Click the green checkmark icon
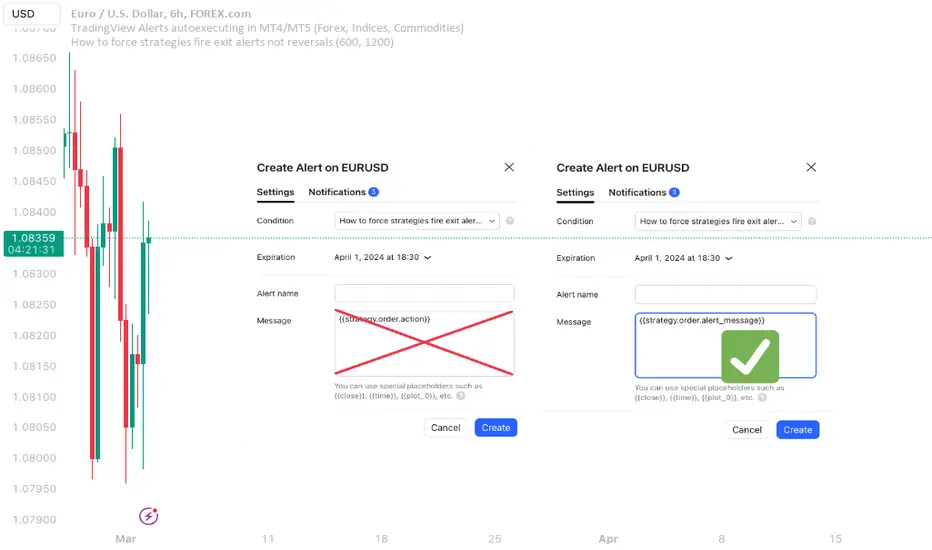The image size is (932, 550). click(749, 357)
